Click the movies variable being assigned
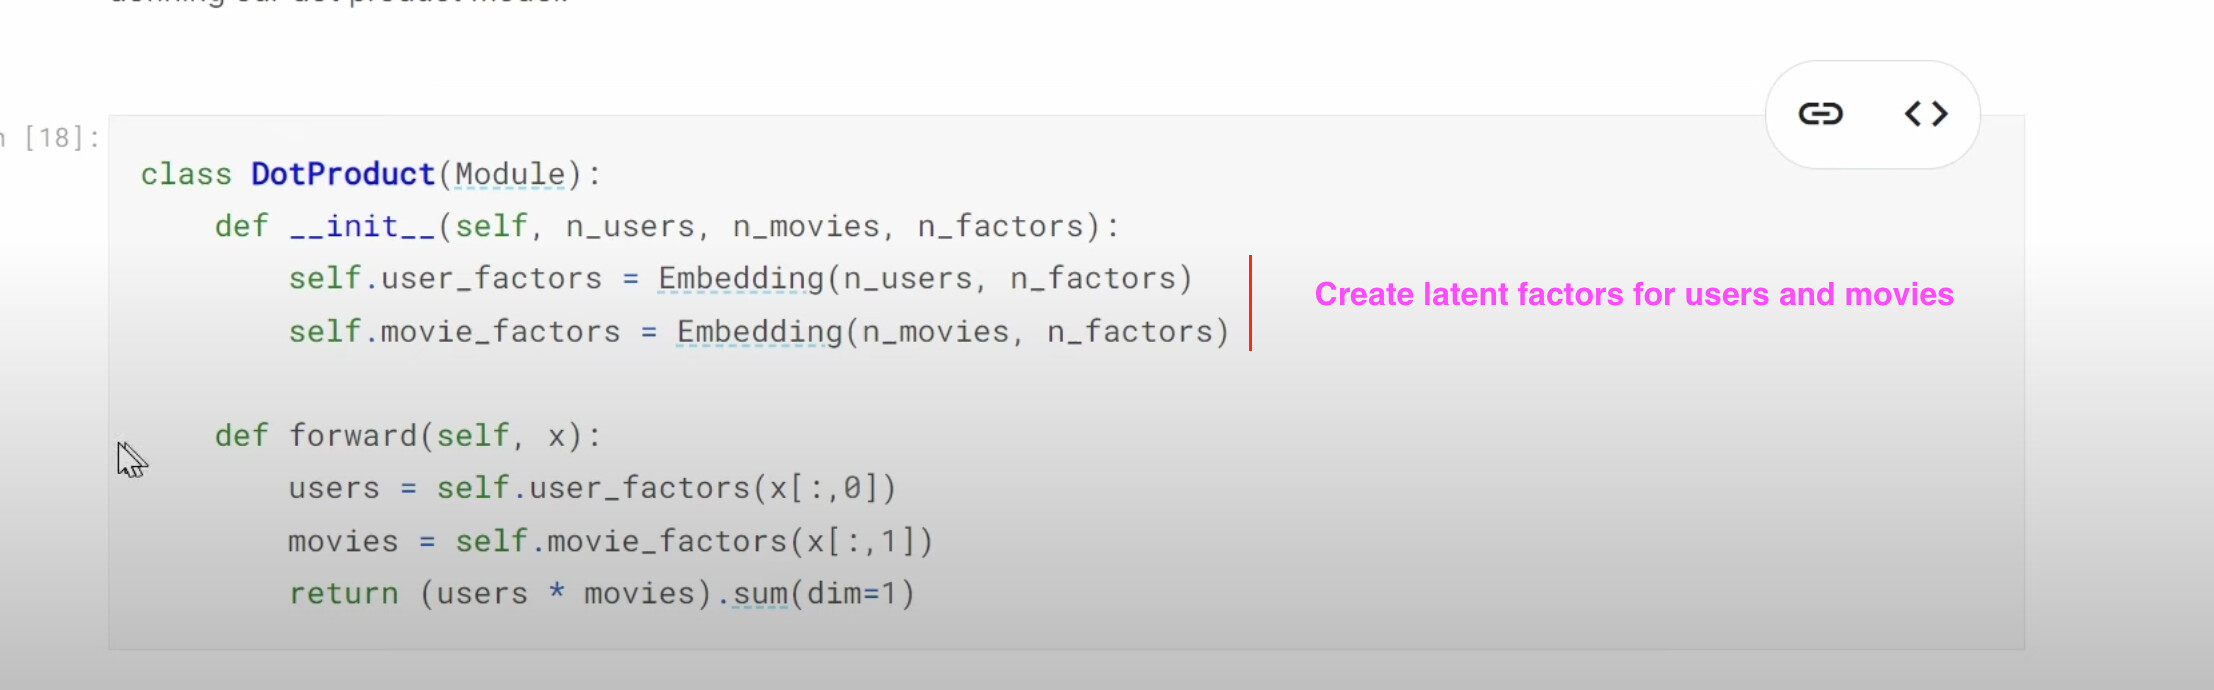 (343, 541)
